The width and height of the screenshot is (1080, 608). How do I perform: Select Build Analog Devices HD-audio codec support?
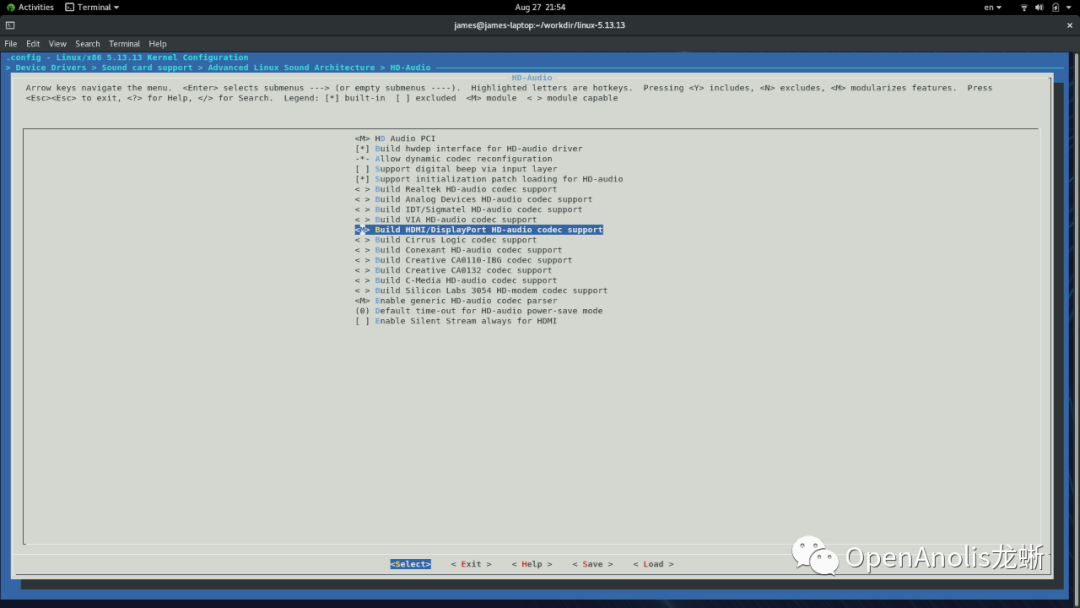pyautogui.click(x=474, y=199)
